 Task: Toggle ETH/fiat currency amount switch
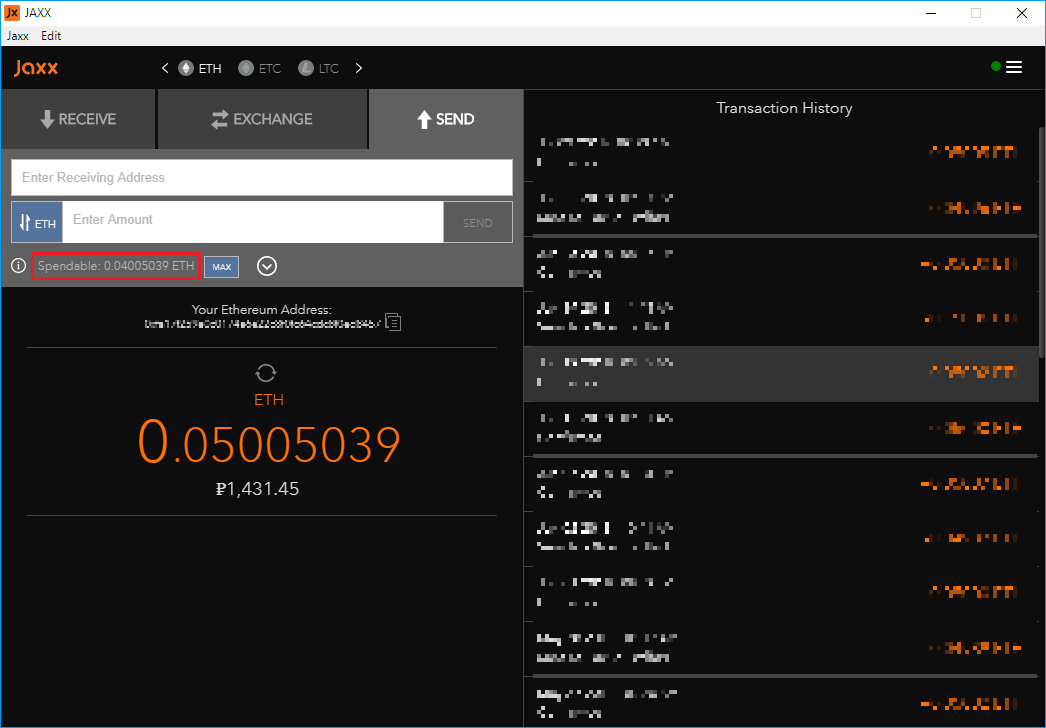(x=37, y=222)
